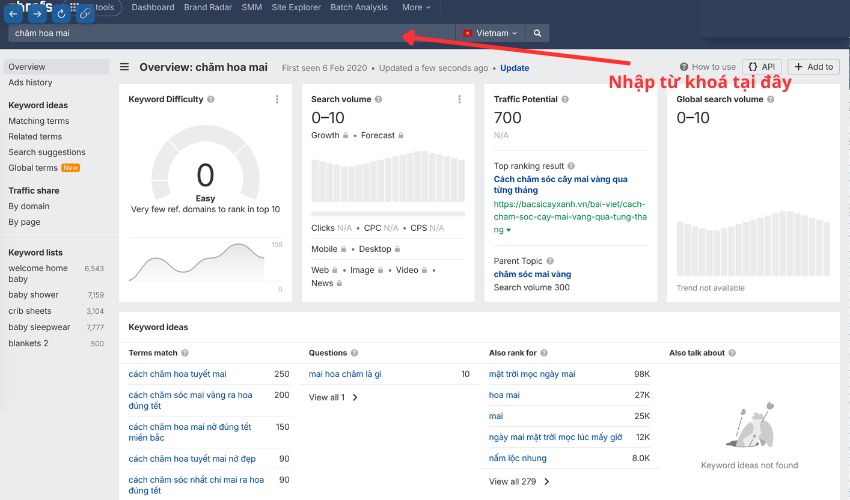Open Keyword Difficulty card three-dot menu

pyautogui.click(x=277, y=100)
